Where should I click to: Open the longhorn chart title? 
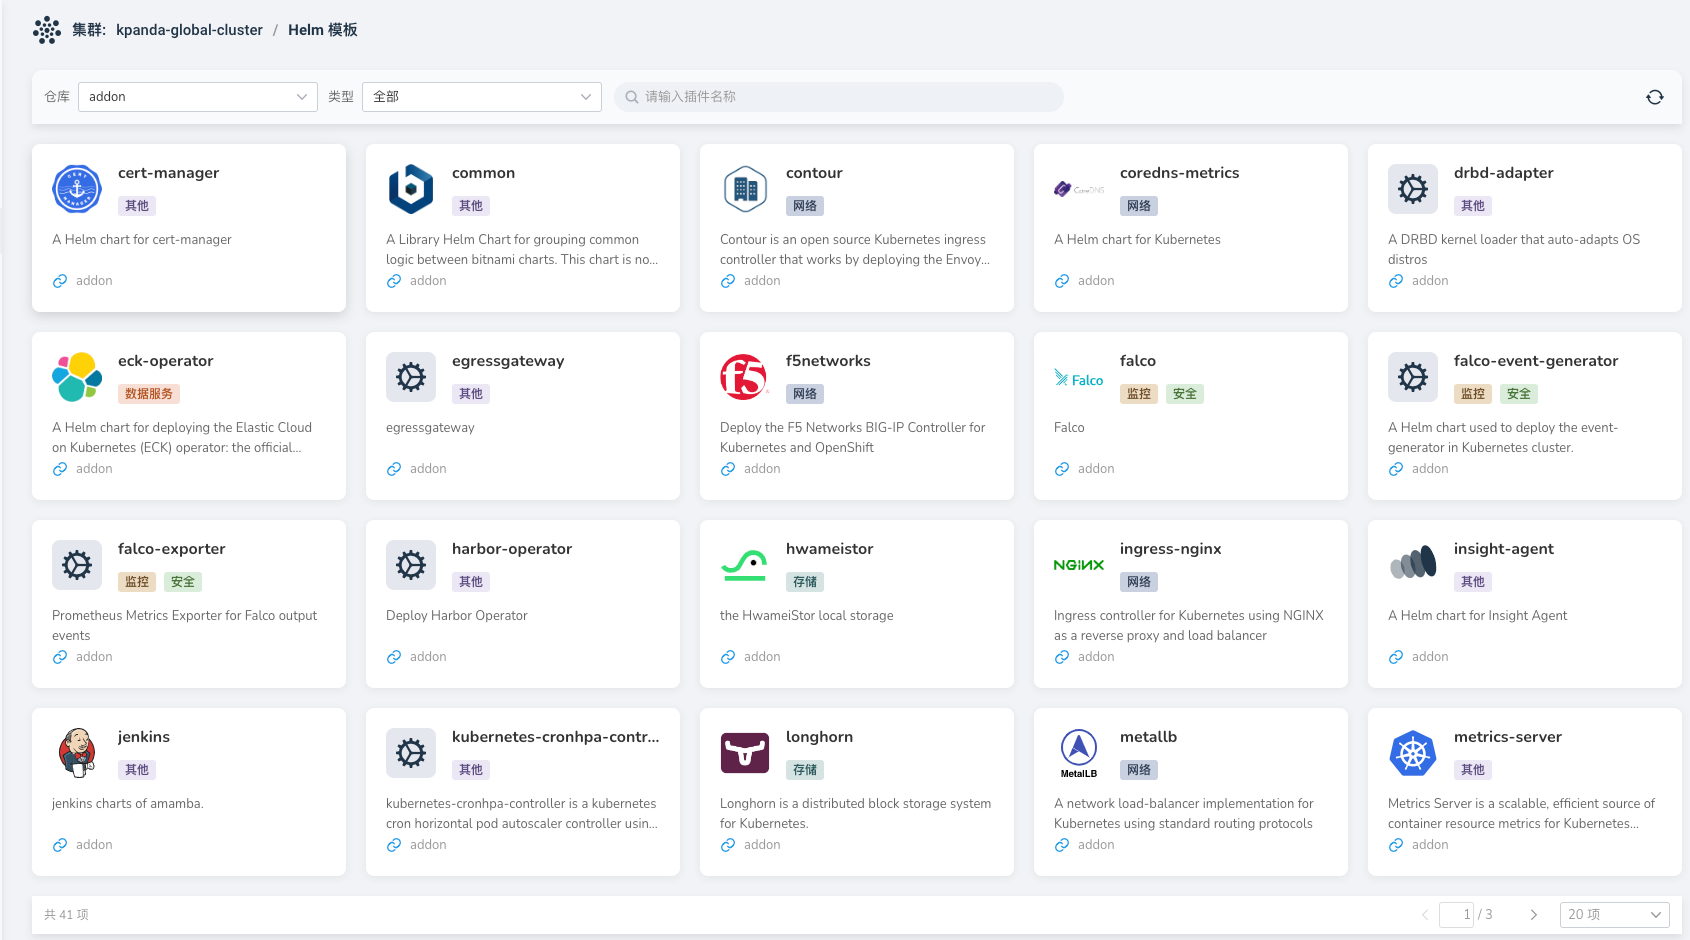819,737
